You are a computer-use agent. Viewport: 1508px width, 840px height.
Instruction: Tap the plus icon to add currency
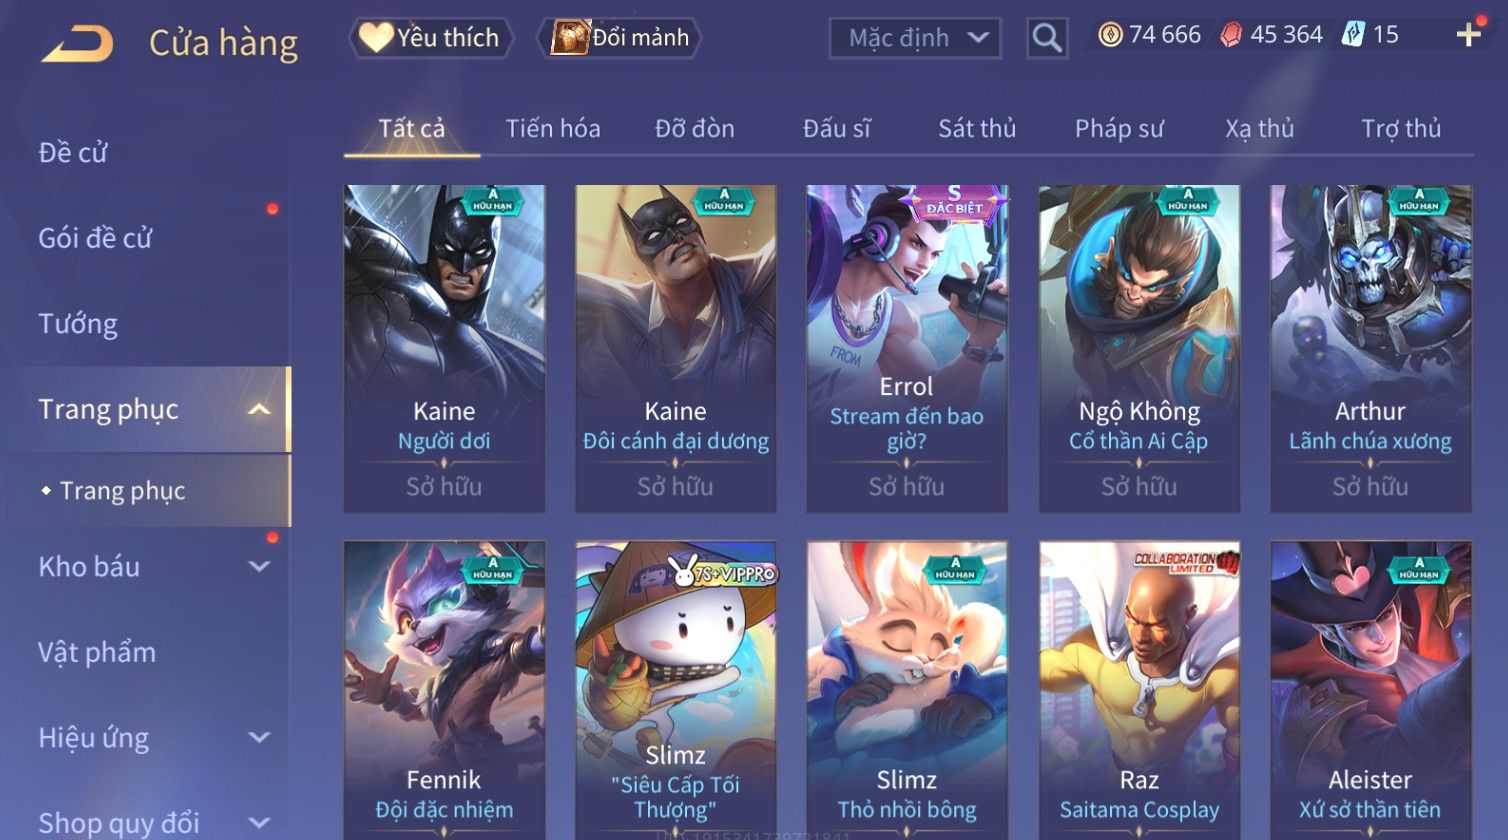1468,35
